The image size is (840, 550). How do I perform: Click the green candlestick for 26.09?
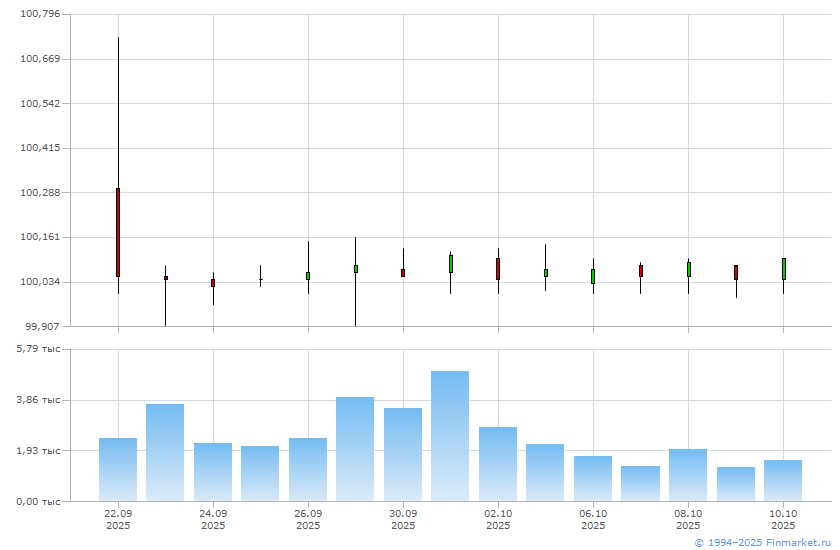click(x=308, y=276)
